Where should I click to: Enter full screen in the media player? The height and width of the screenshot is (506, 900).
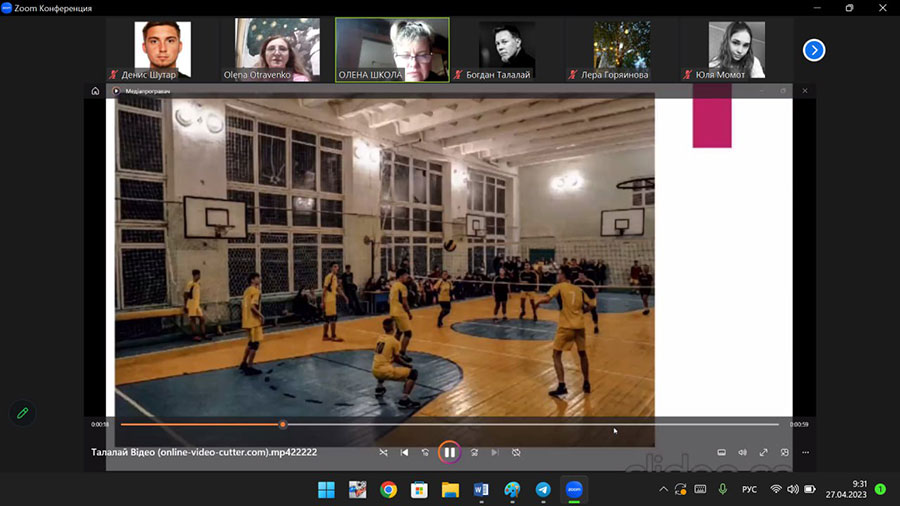[x=764, y=452]
